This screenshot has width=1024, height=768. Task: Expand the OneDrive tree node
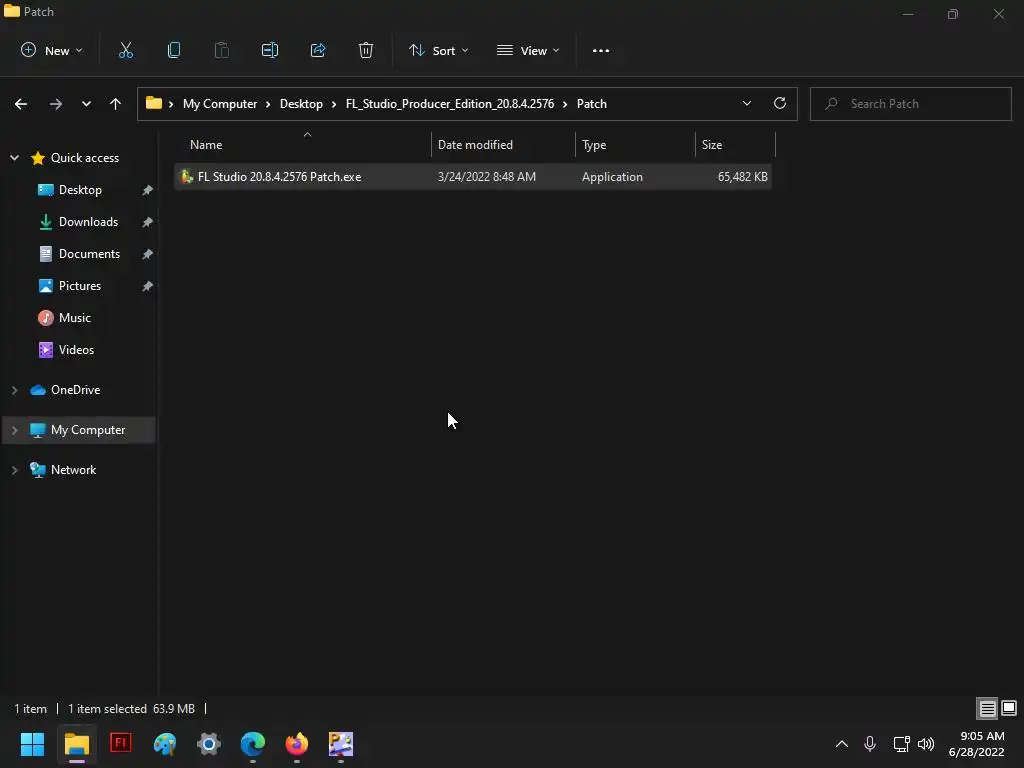pyautogui.click(x=14, y=390)
